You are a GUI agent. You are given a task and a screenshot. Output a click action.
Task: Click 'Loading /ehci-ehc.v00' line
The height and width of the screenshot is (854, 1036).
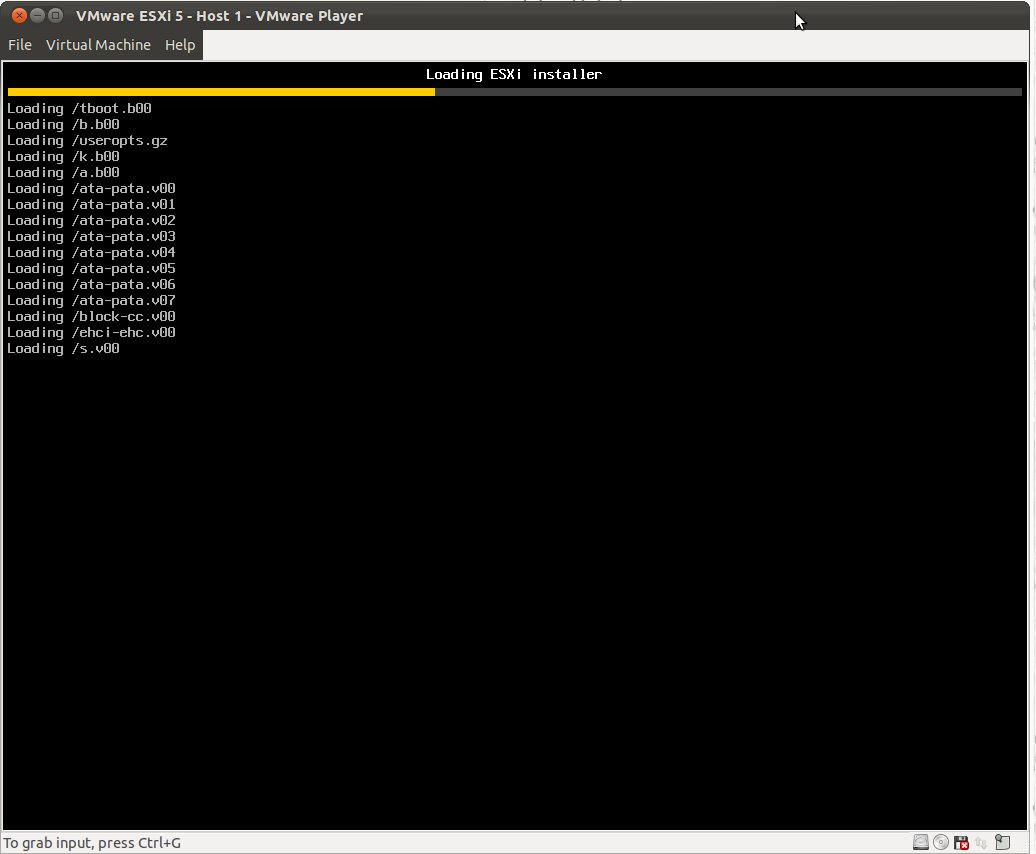click(x=91, y=332)
